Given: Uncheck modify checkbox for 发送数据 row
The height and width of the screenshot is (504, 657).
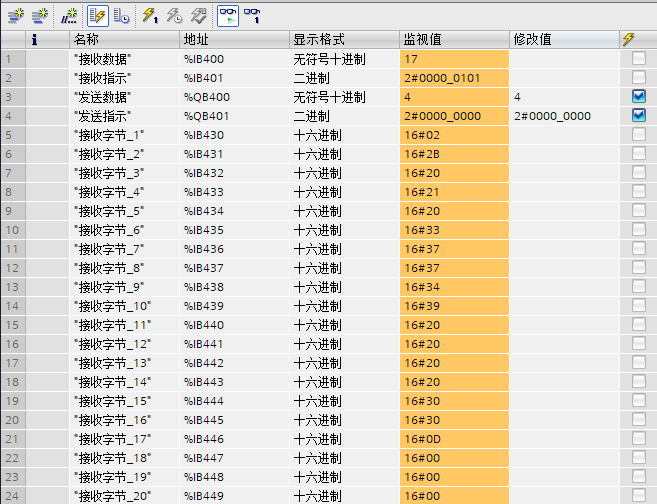Looking at the screenshot, I should [639, 97].
